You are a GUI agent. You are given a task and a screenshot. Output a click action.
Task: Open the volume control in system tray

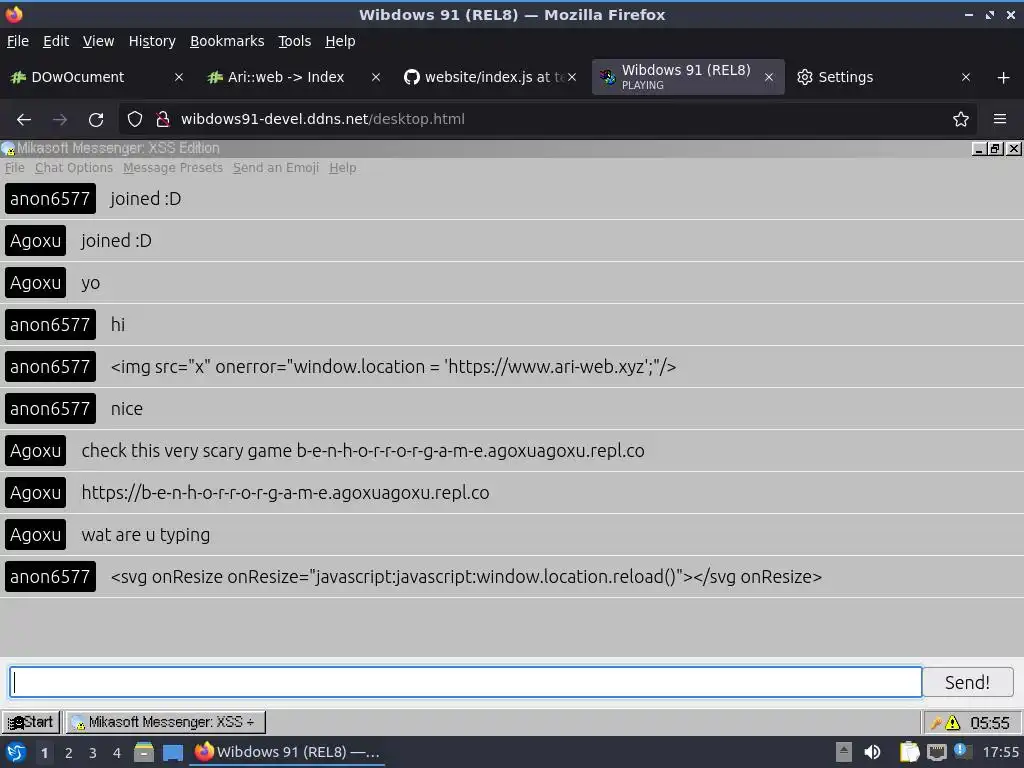(x=872, y=752)
